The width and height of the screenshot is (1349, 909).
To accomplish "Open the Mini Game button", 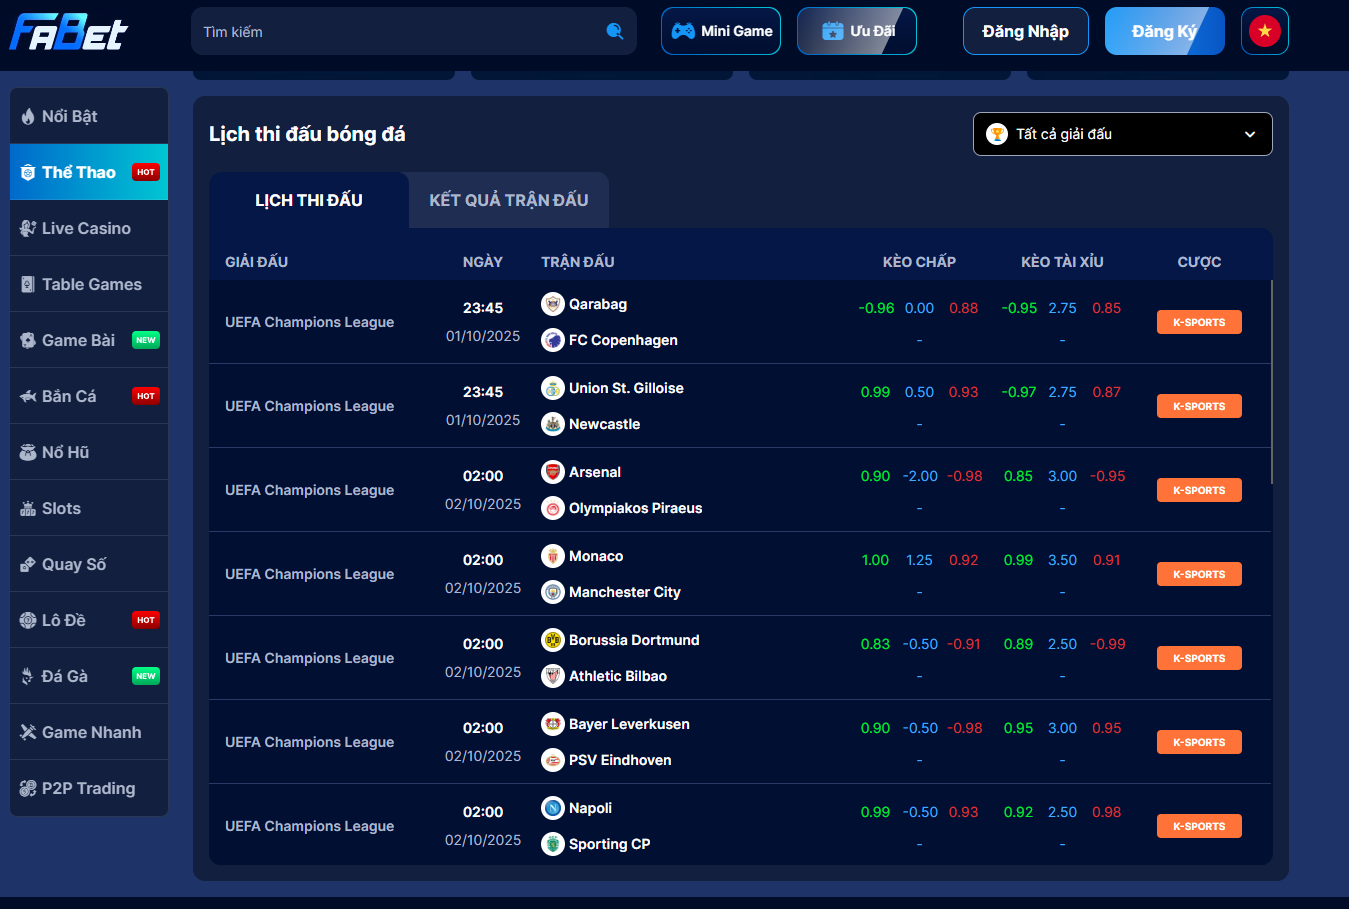I will (721, 31).
